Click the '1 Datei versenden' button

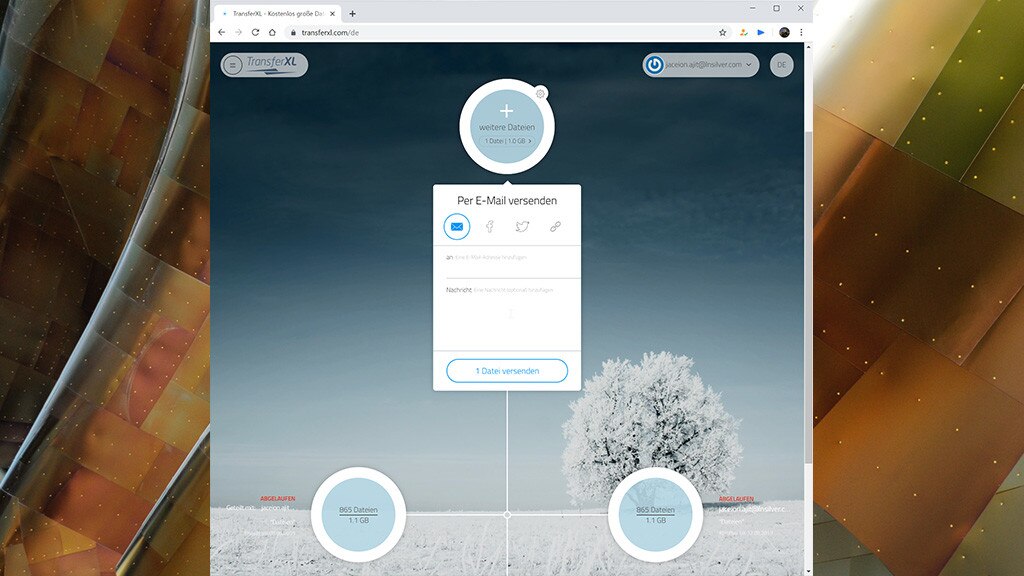pyautogui.click(x=507, y=370)
